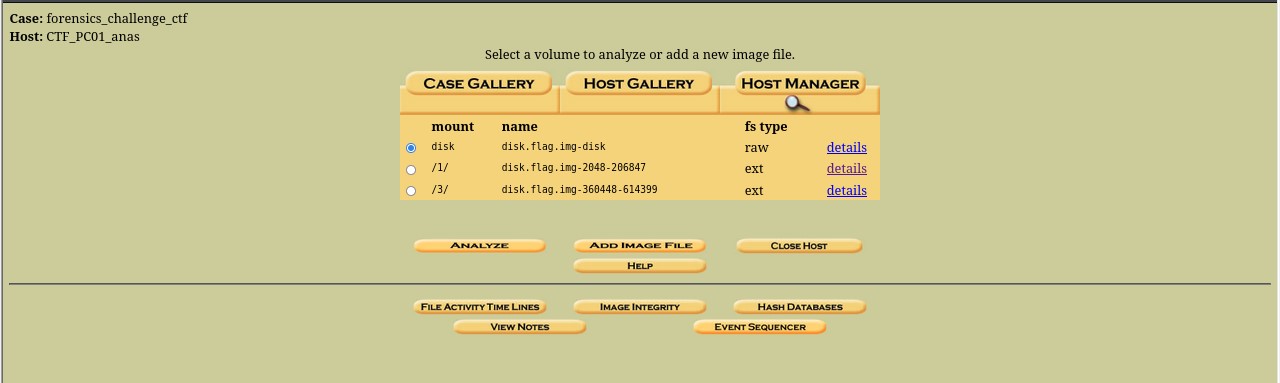Open details for disk.flag.img-disk
The height and width of the screenshot is (383, 1280).
[846, 147]
